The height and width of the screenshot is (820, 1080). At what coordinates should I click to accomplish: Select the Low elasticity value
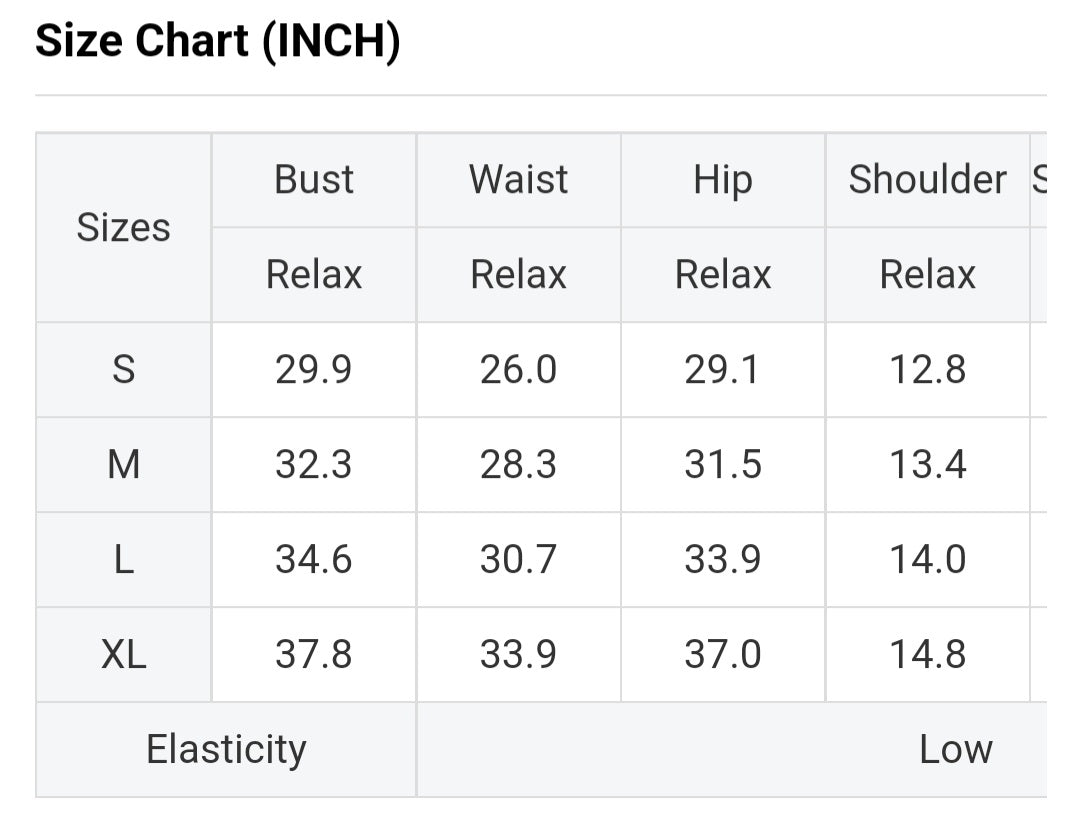tap(955, 750)
